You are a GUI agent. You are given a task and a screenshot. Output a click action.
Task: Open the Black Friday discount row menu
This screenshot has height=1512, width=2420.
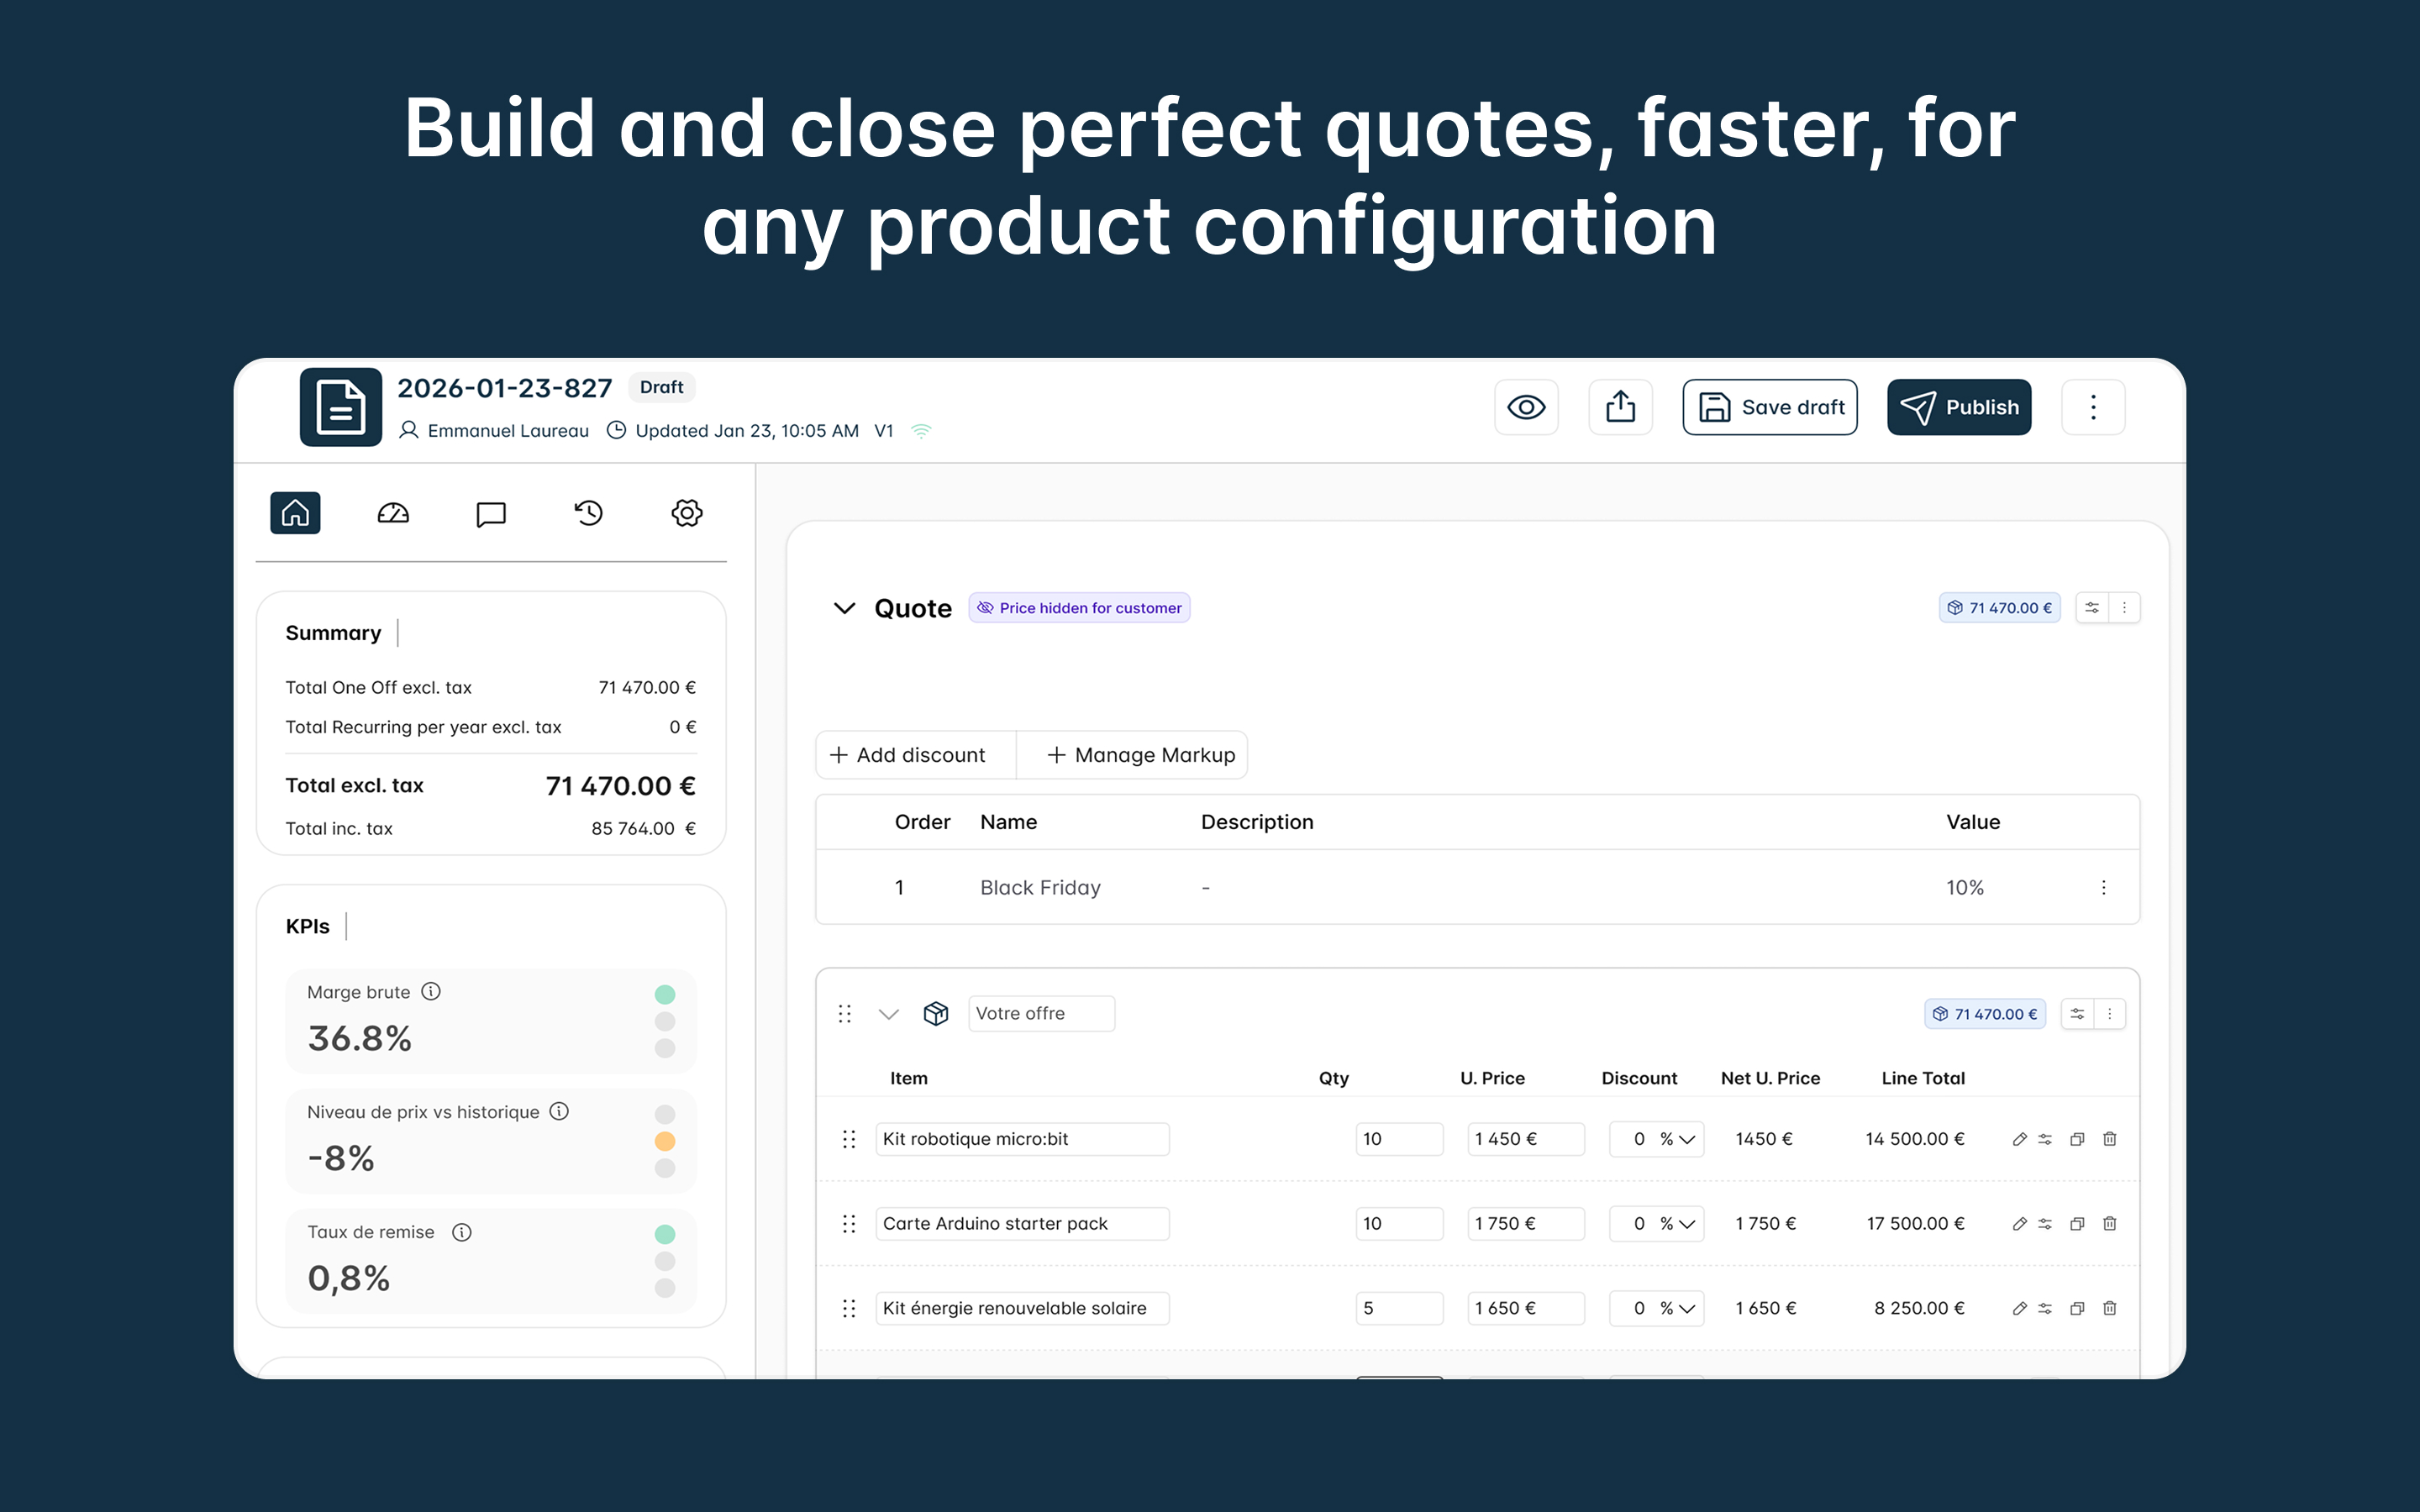tap(2103, 888)
